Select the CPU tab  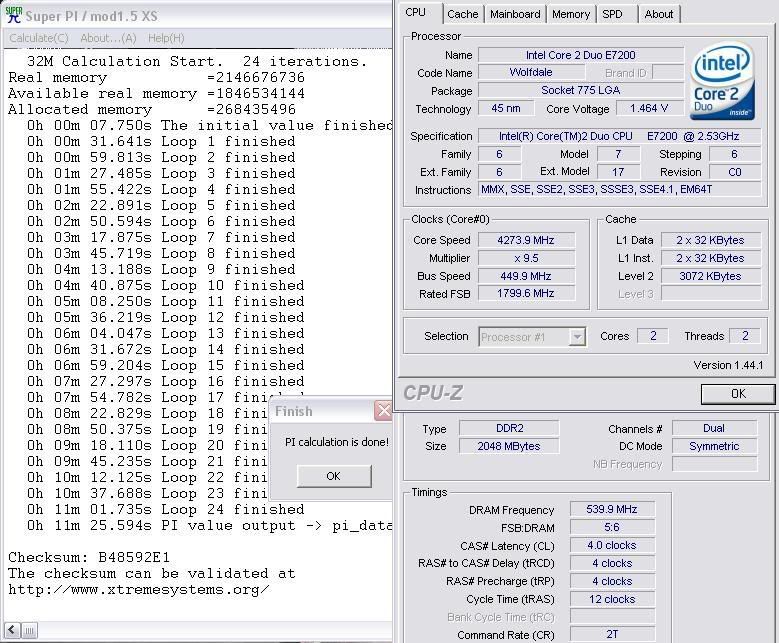coord(416,13)
